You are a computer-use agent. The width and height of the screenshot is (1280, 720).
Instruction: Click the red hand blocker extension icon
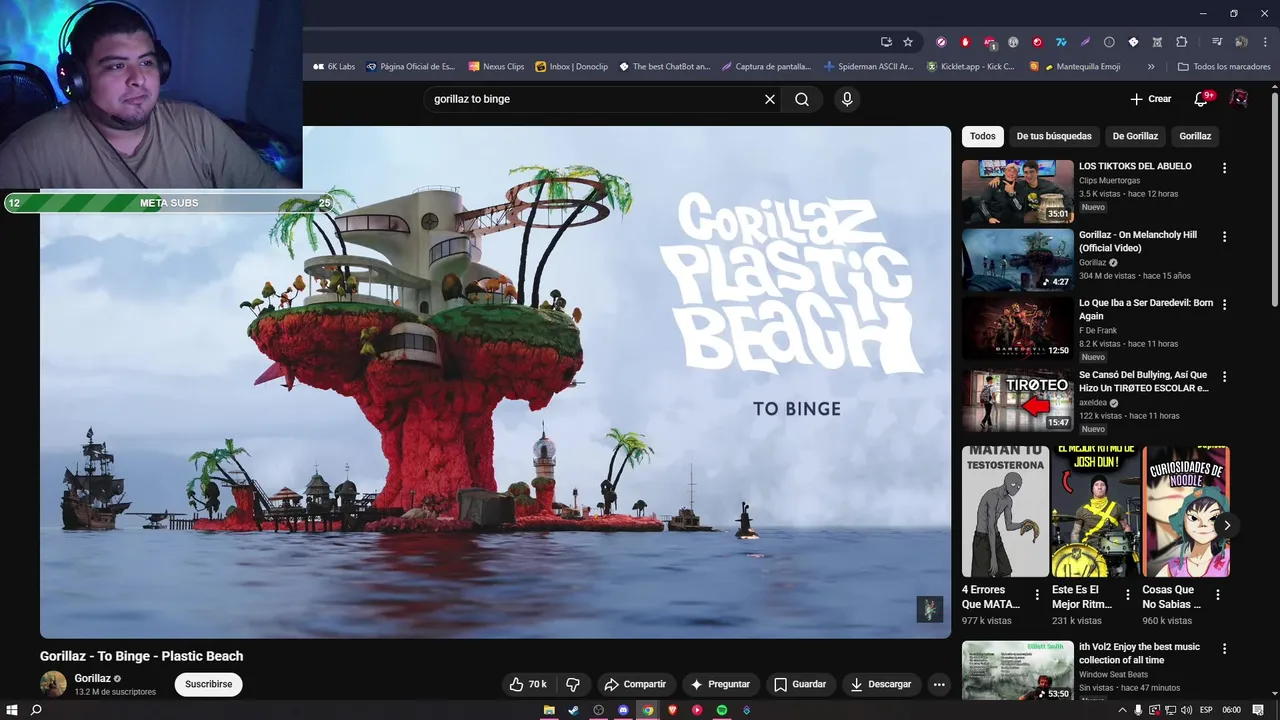tap(965, 42)
